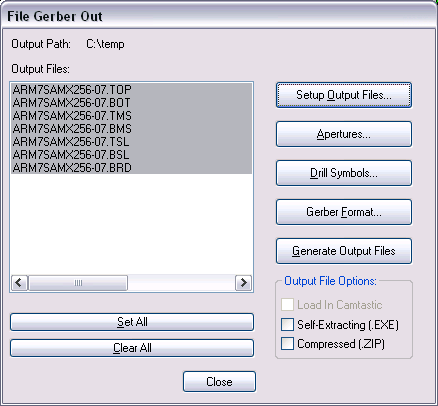Select ARM7SAMX256-07.BMS file entry
The image size is (438, 406).
pos(131,129)
